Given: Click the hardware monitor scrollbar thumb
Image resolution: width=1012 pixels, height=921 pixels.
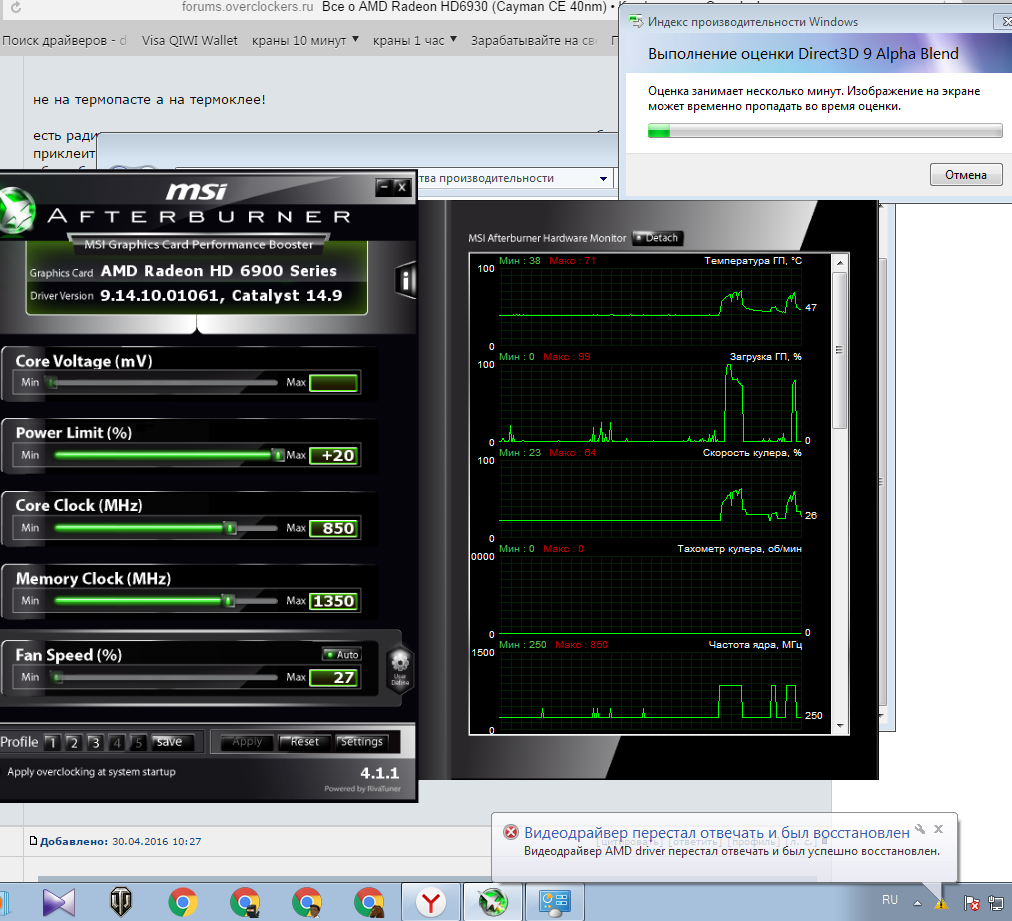Looking at the screenshot, I should (x=839, y=350).
